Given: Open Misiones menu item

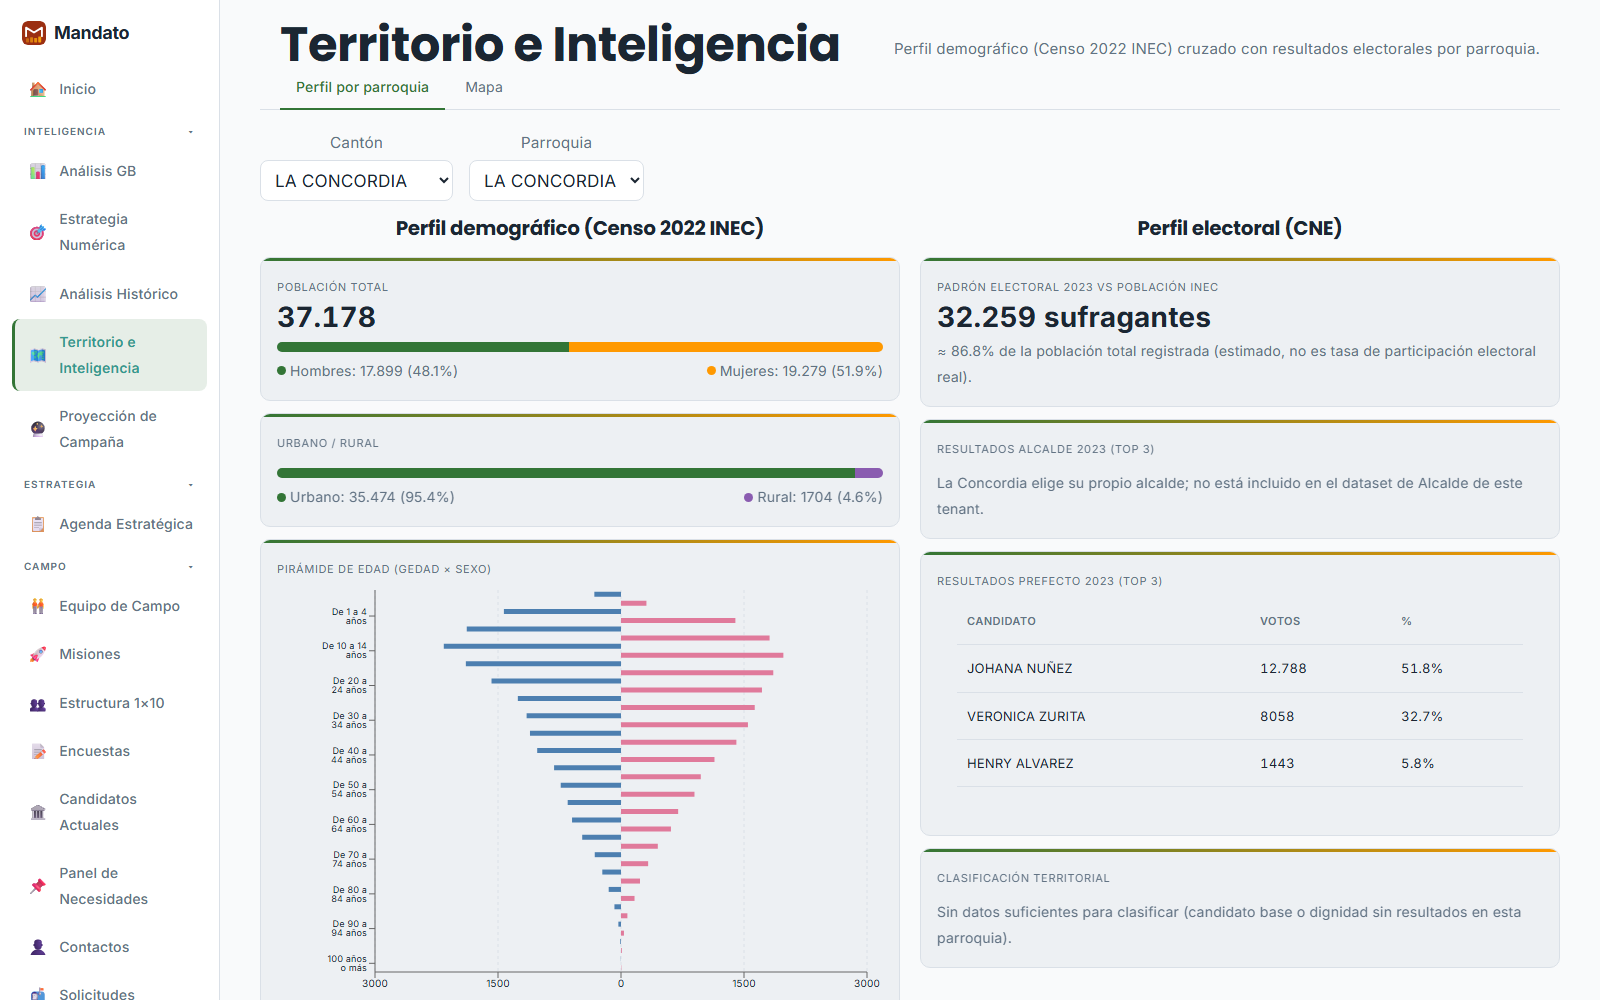Looking at the screenshot, I should click(x=110, y=654).
